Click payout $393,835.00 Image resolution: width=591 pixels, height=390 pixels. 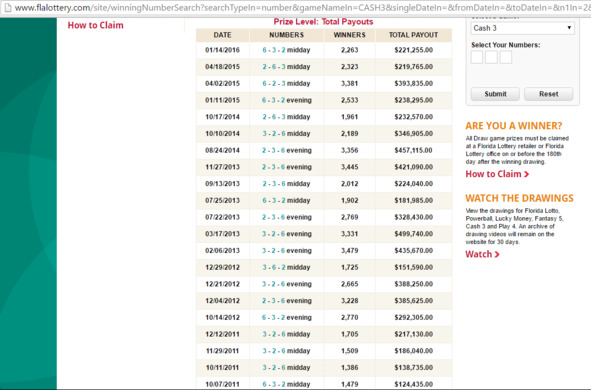coord(413,84)
